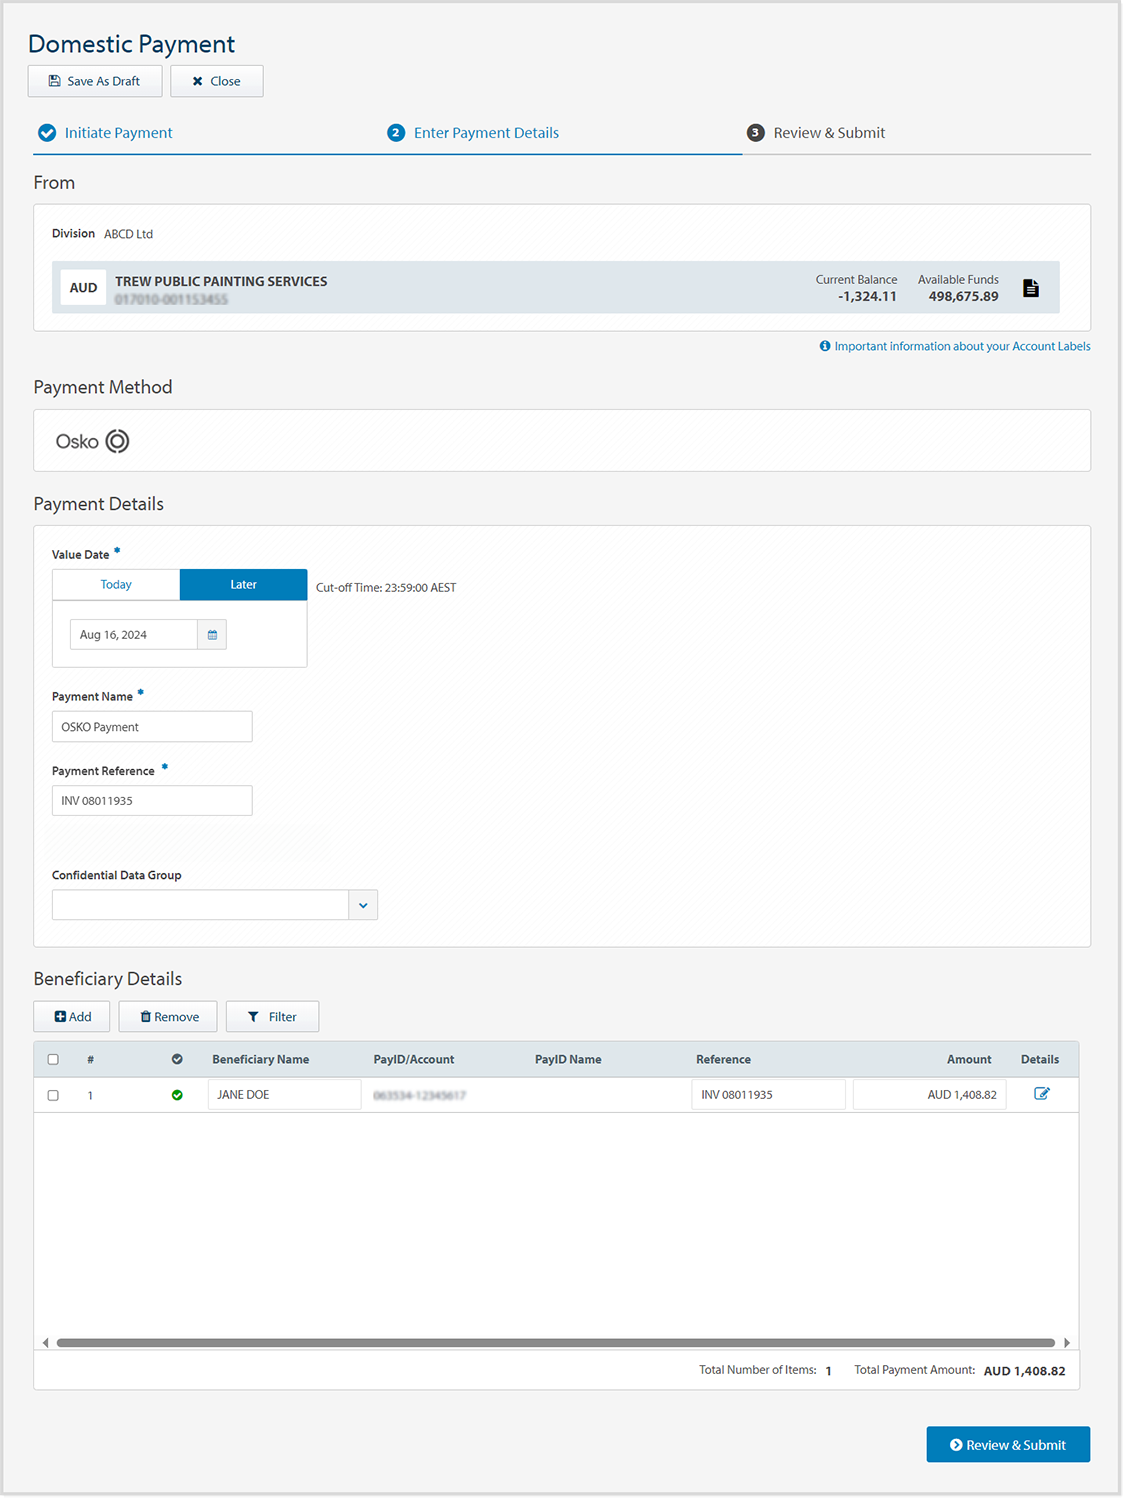Add a new beneficiary

click(72, 1017)
